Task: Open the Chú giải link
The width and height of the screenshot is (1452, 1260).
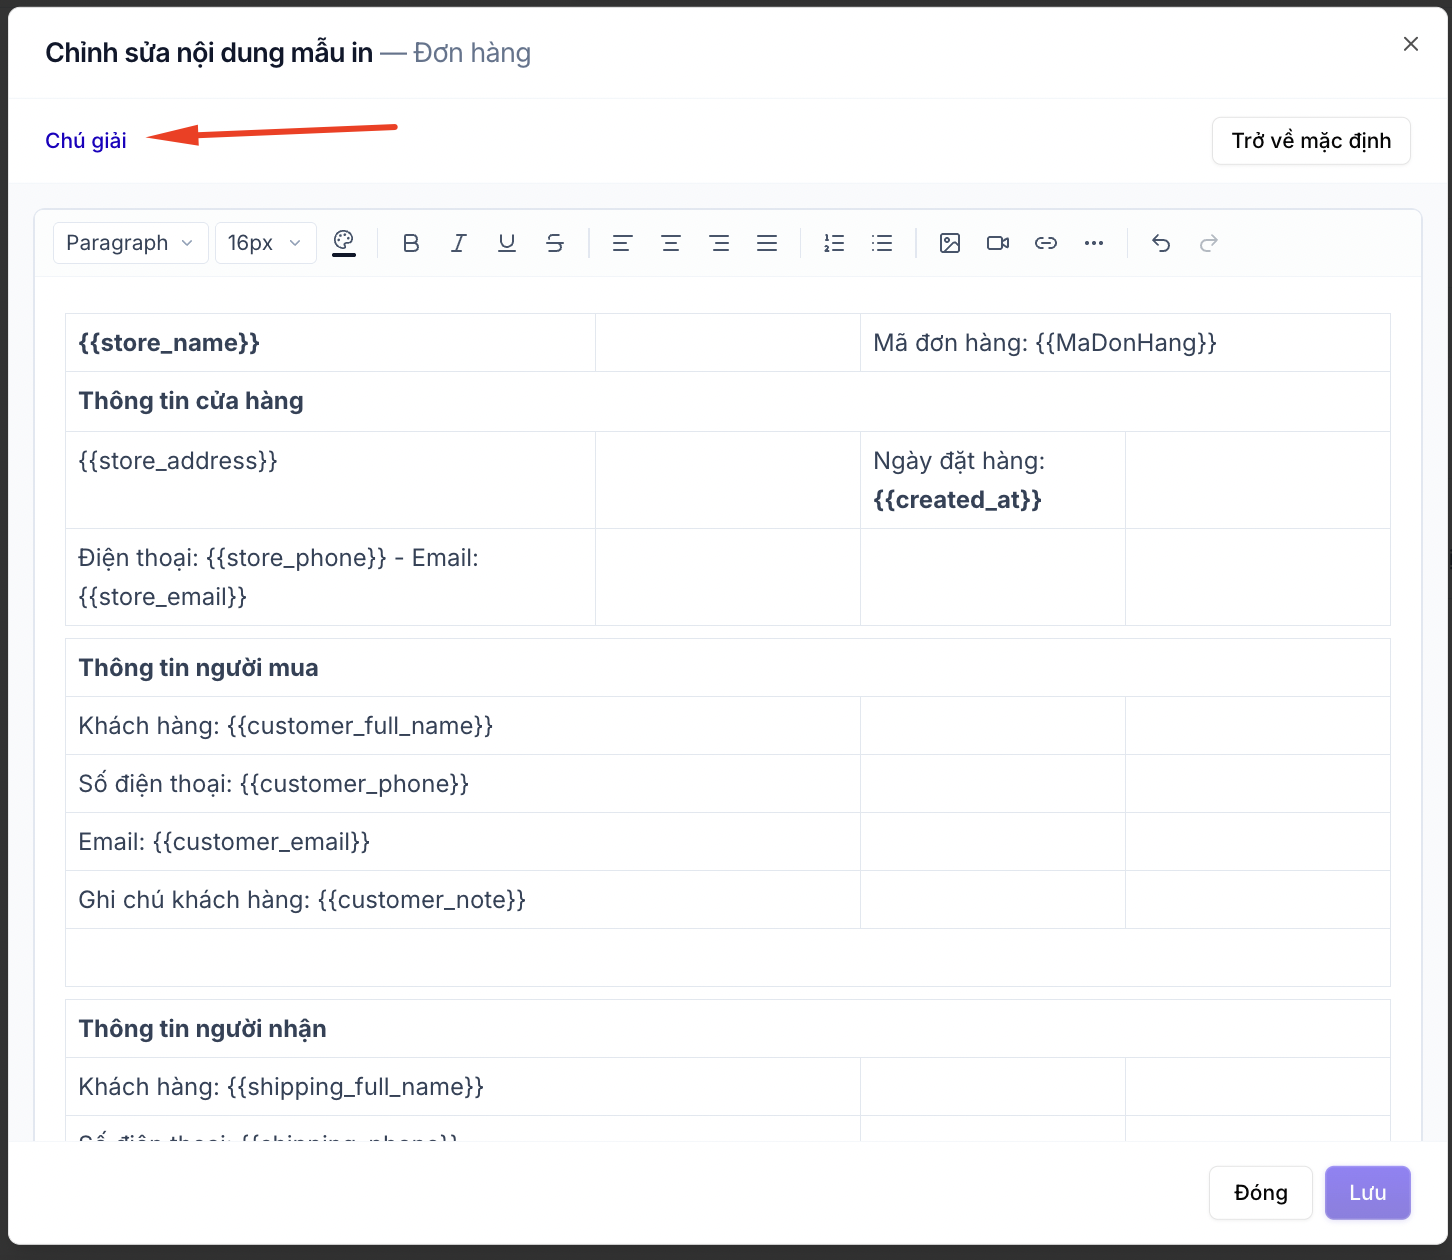Action: (86, 141)
